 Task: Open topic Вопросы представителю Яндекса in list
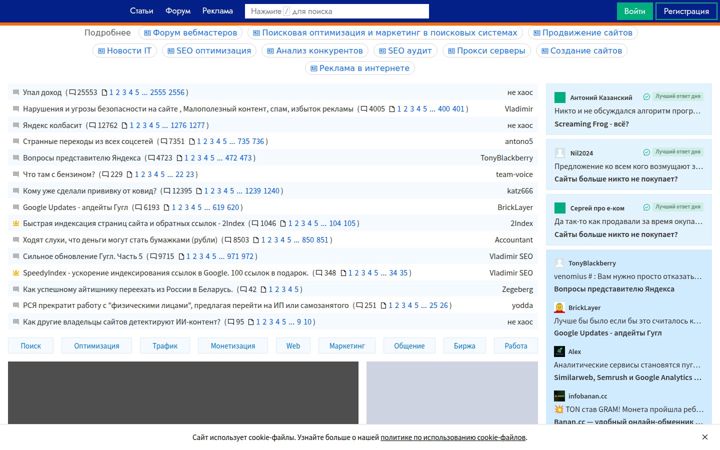[82, 158]
